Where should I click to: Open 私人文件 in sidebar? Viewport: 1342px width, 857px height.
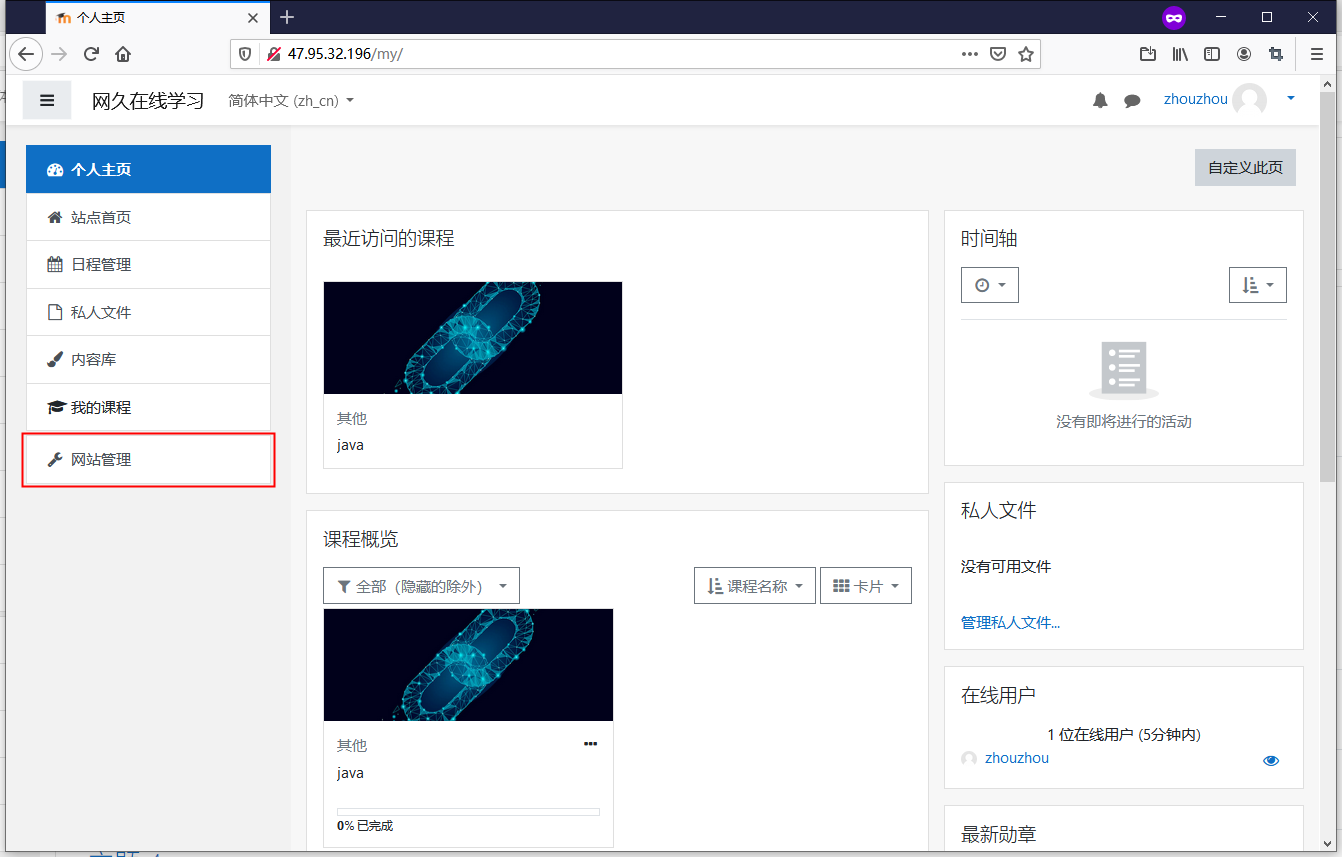(x=148, y=312)
